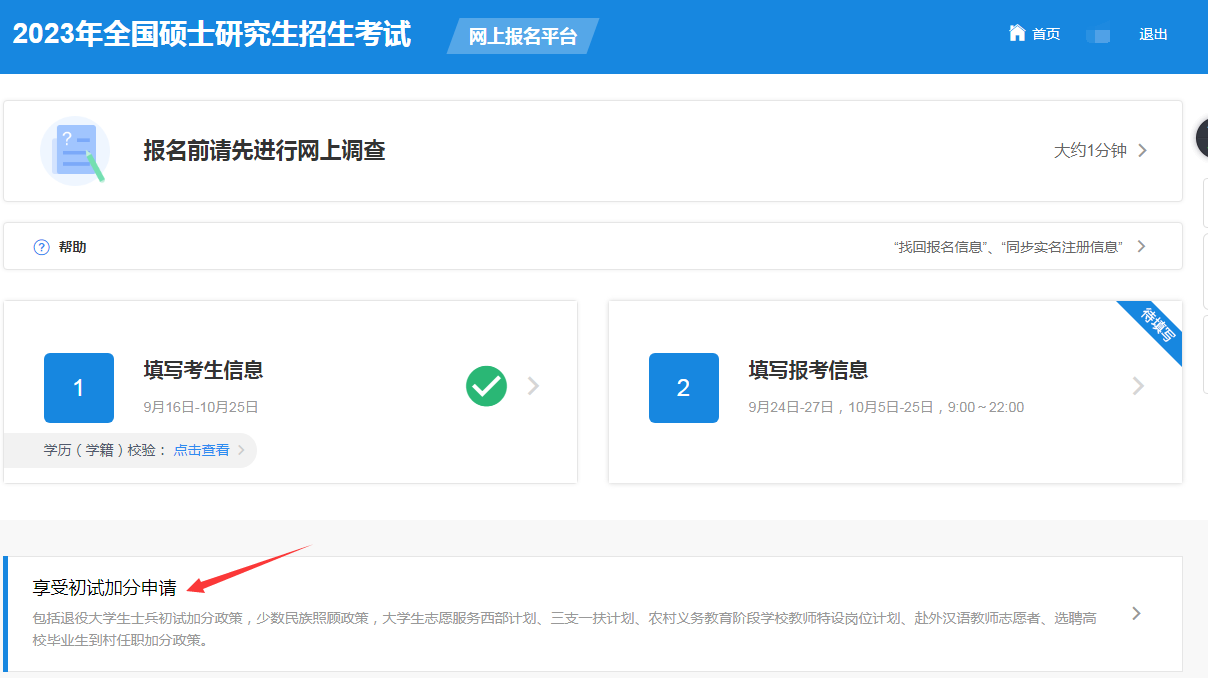
Task: Open 享受初试加分申请 section
Action: point(105,588)
